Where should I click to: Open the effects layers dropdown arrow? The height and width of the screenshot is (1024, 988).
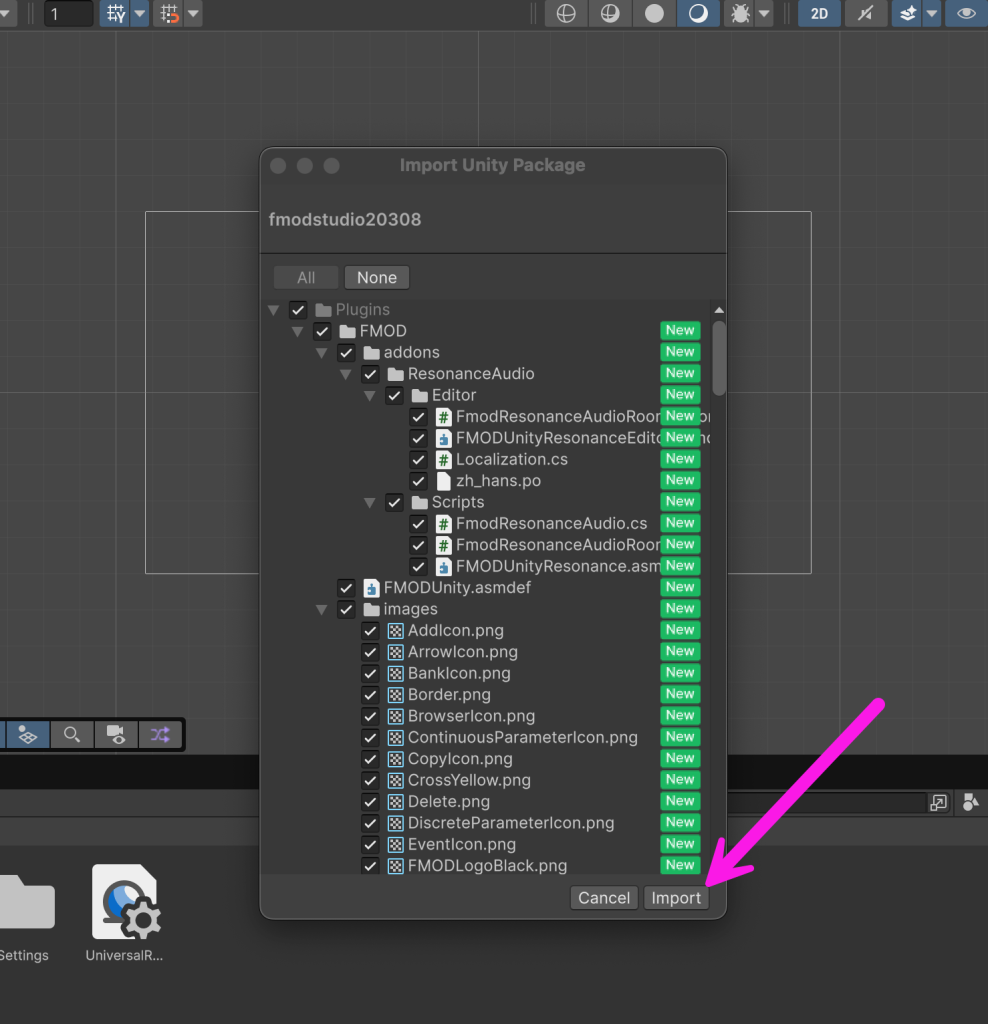click(x=931, y=13)
